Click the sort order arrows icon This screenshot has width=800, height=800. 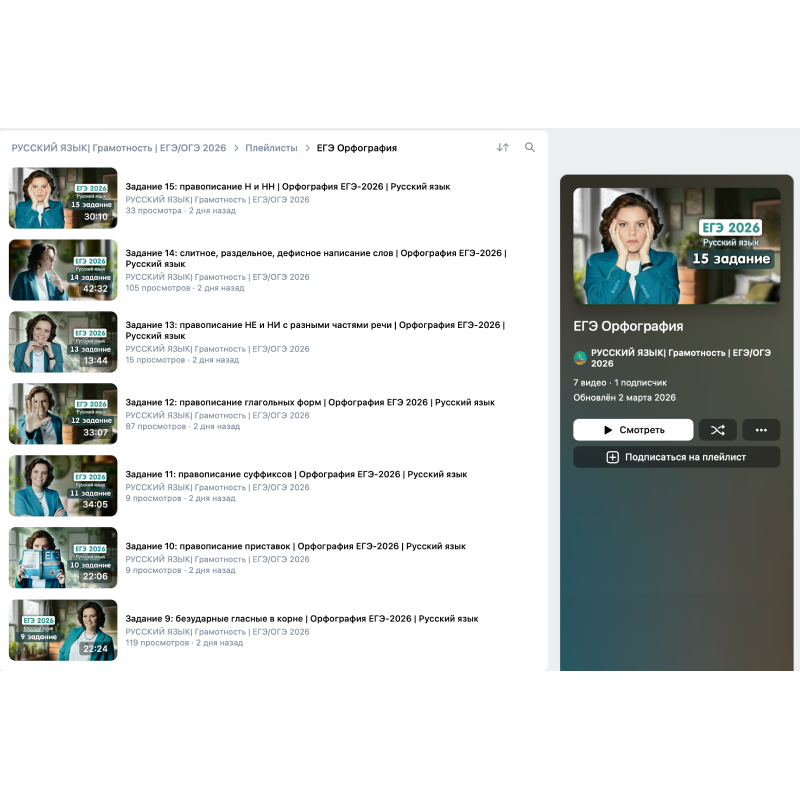(x=503, y=148)
